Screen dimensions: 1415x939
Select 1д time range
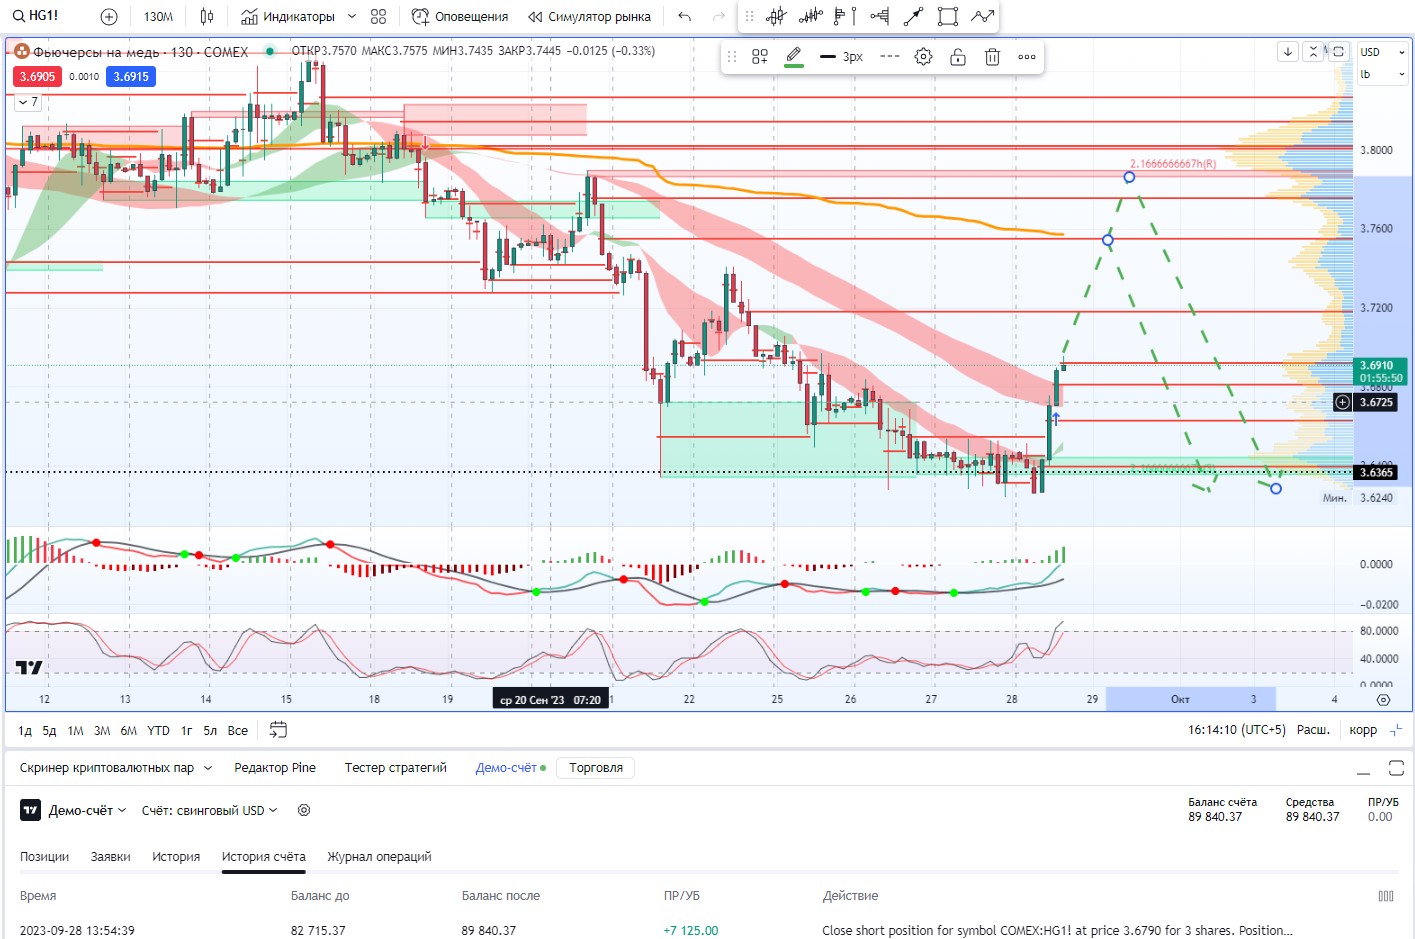25,731
